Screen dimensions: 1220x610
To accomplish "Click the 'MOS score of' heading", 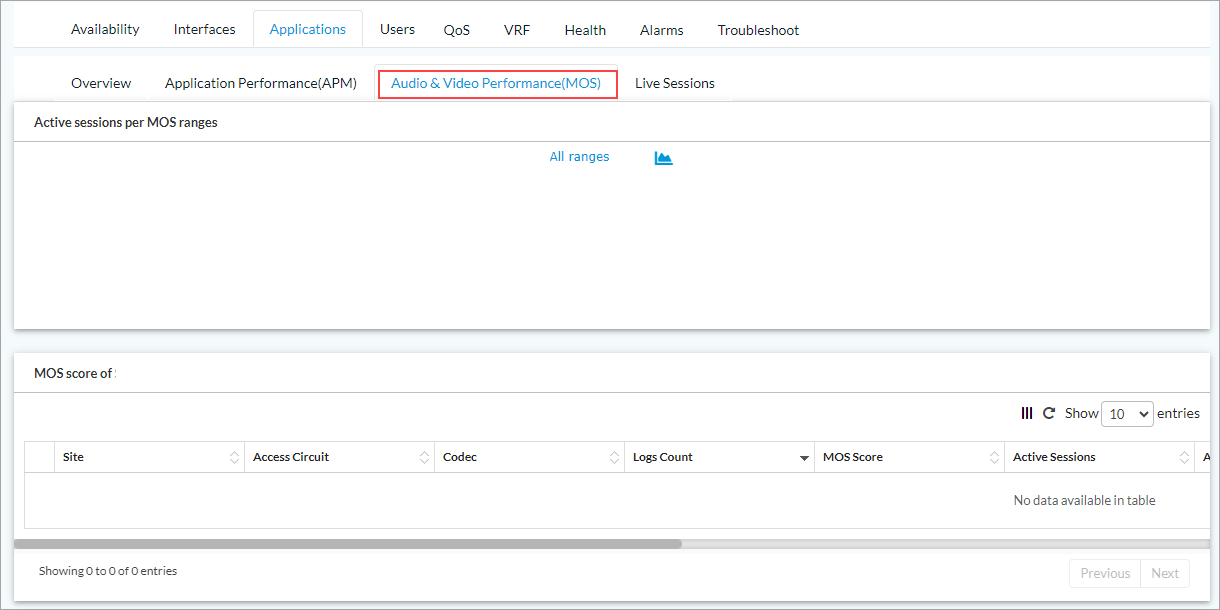I will click(x=73, y=373).
